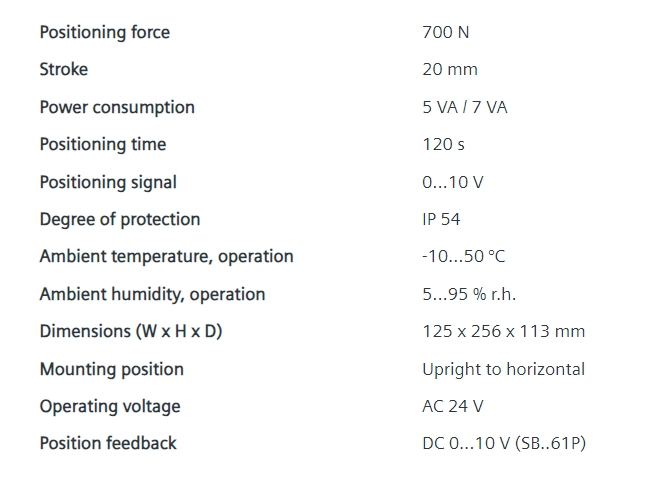This screenshot has height=484, width=649.
Task: Select the 20 mm stroke value
Action: (x=450, y=69)
